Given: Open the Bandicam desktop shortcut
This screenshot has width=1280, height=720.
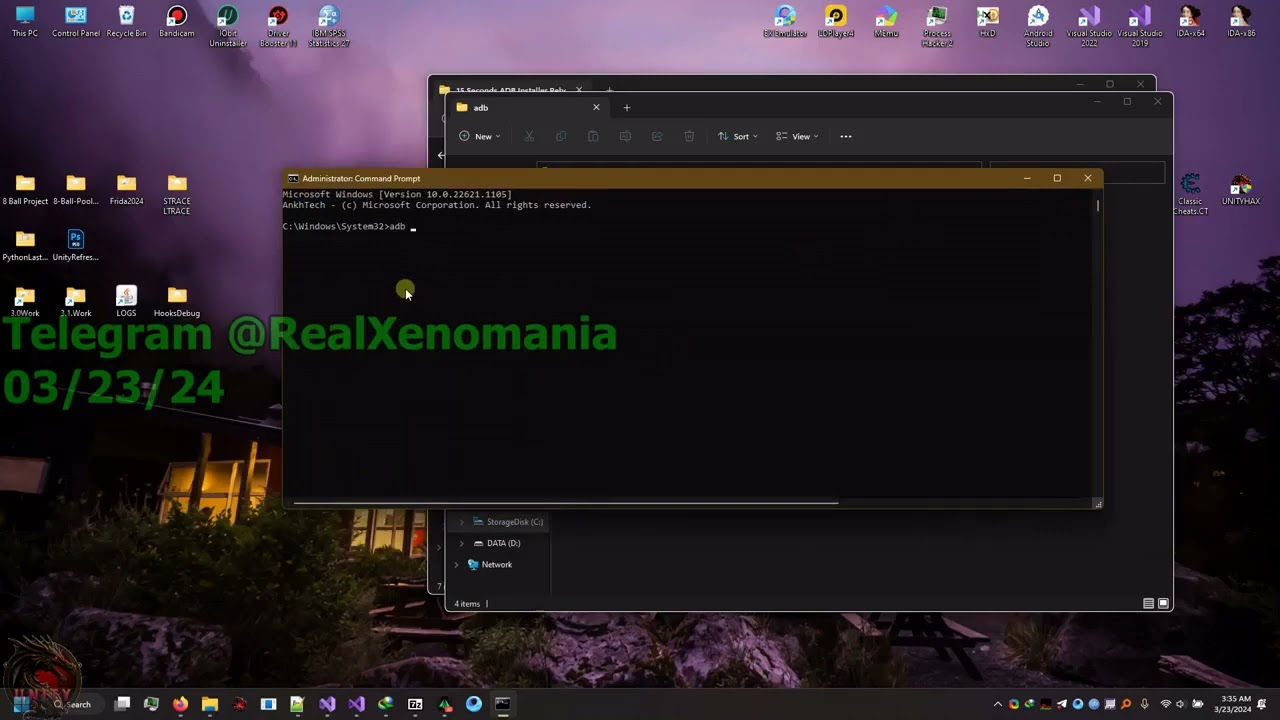Looking at the screenshot, I should click(177, 22).
